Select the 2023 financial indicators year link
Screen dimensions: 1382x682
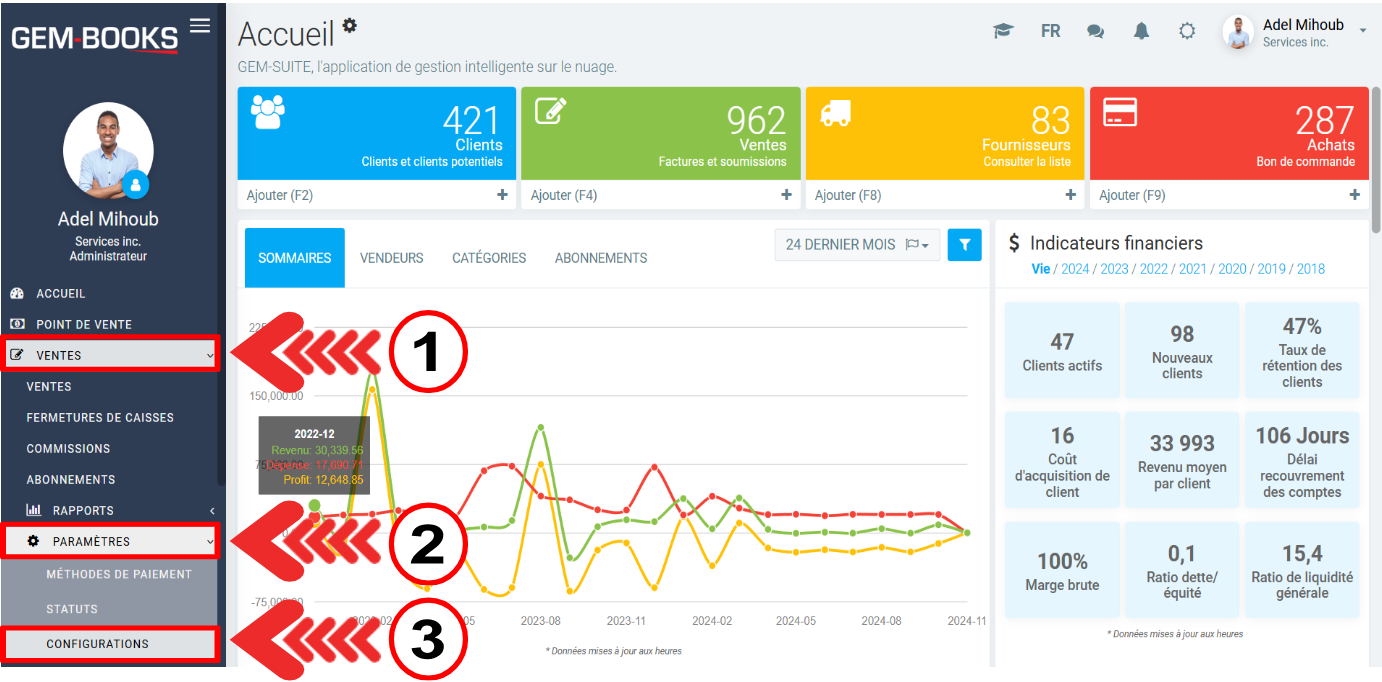[x=1114, y=269]
